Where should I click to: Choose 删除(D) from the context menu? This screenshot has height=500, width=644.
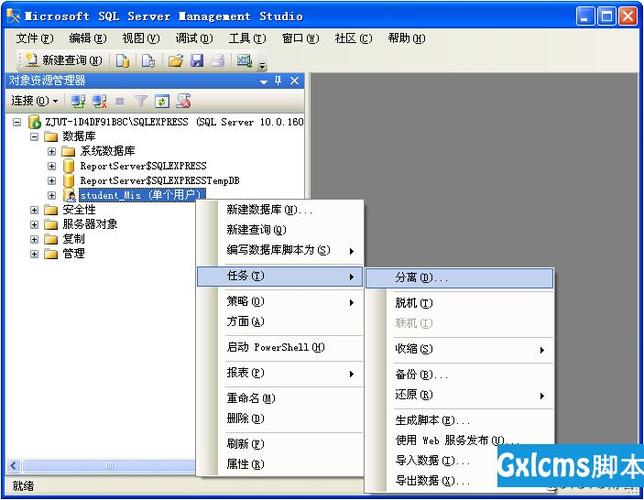coord(280,419)
